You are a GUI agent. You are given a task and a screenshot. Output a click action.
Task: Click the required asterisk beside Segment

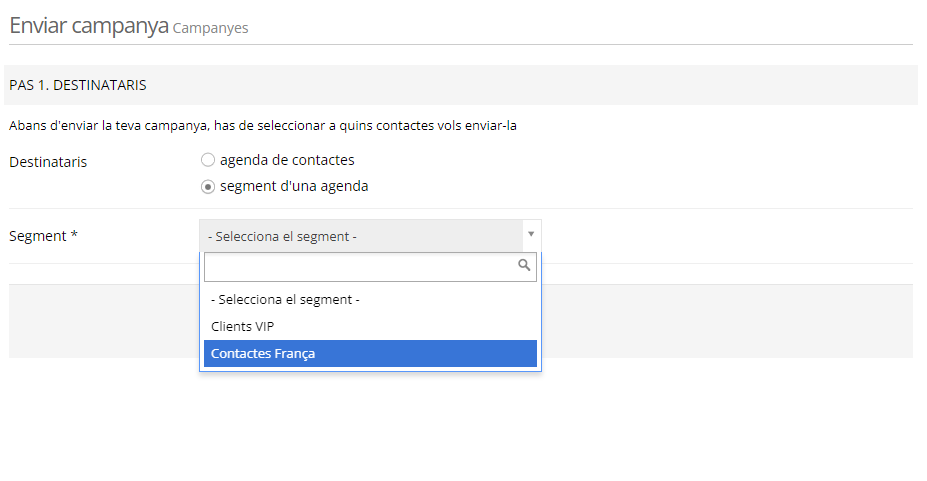(74, 236)
